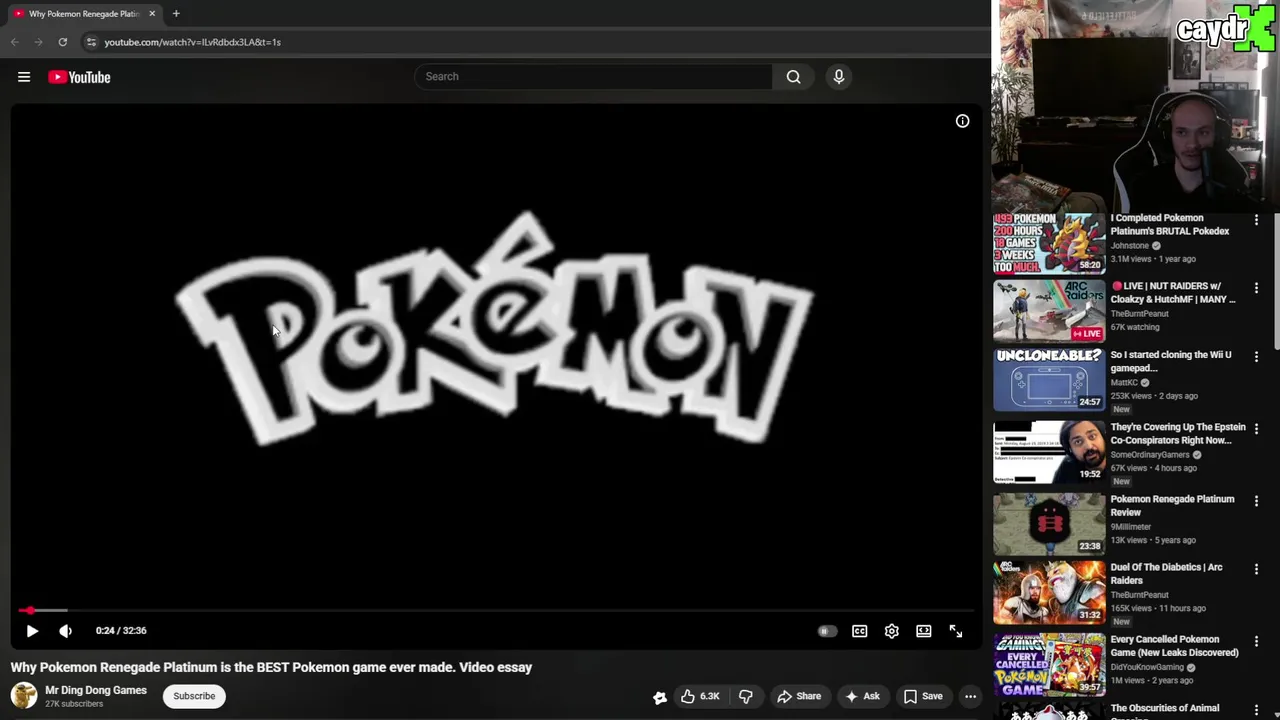Open Every Cancelled Pokemon Game thumbnail

click(1049, 664)
